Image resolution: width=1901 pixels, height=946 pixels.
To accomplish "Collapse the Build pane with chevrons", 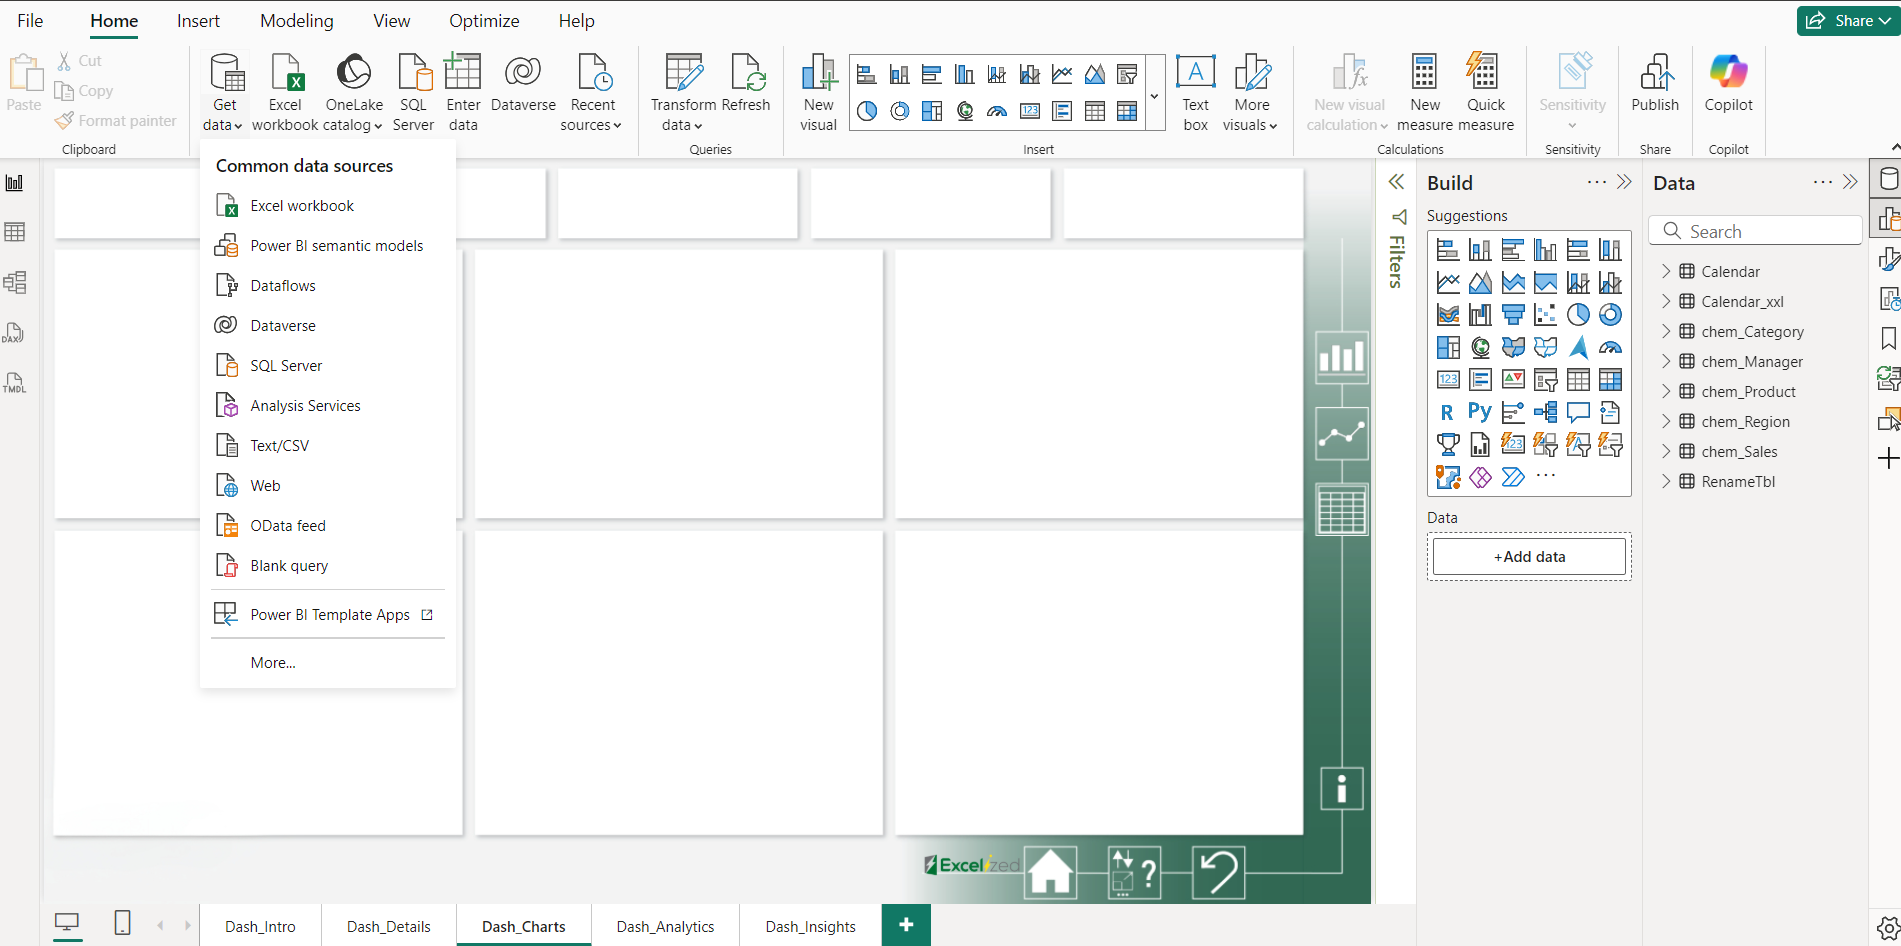I will point(1624,182).
